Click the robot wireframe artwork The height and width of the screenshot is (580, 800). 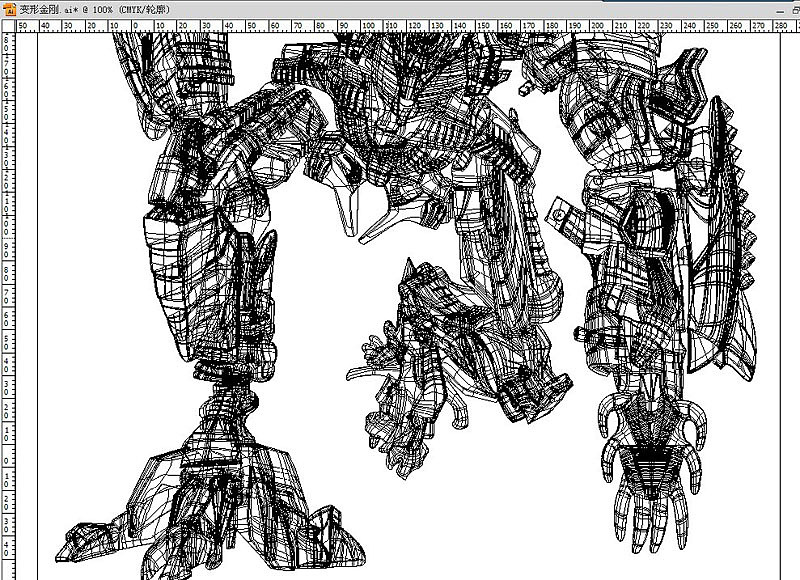406,306
